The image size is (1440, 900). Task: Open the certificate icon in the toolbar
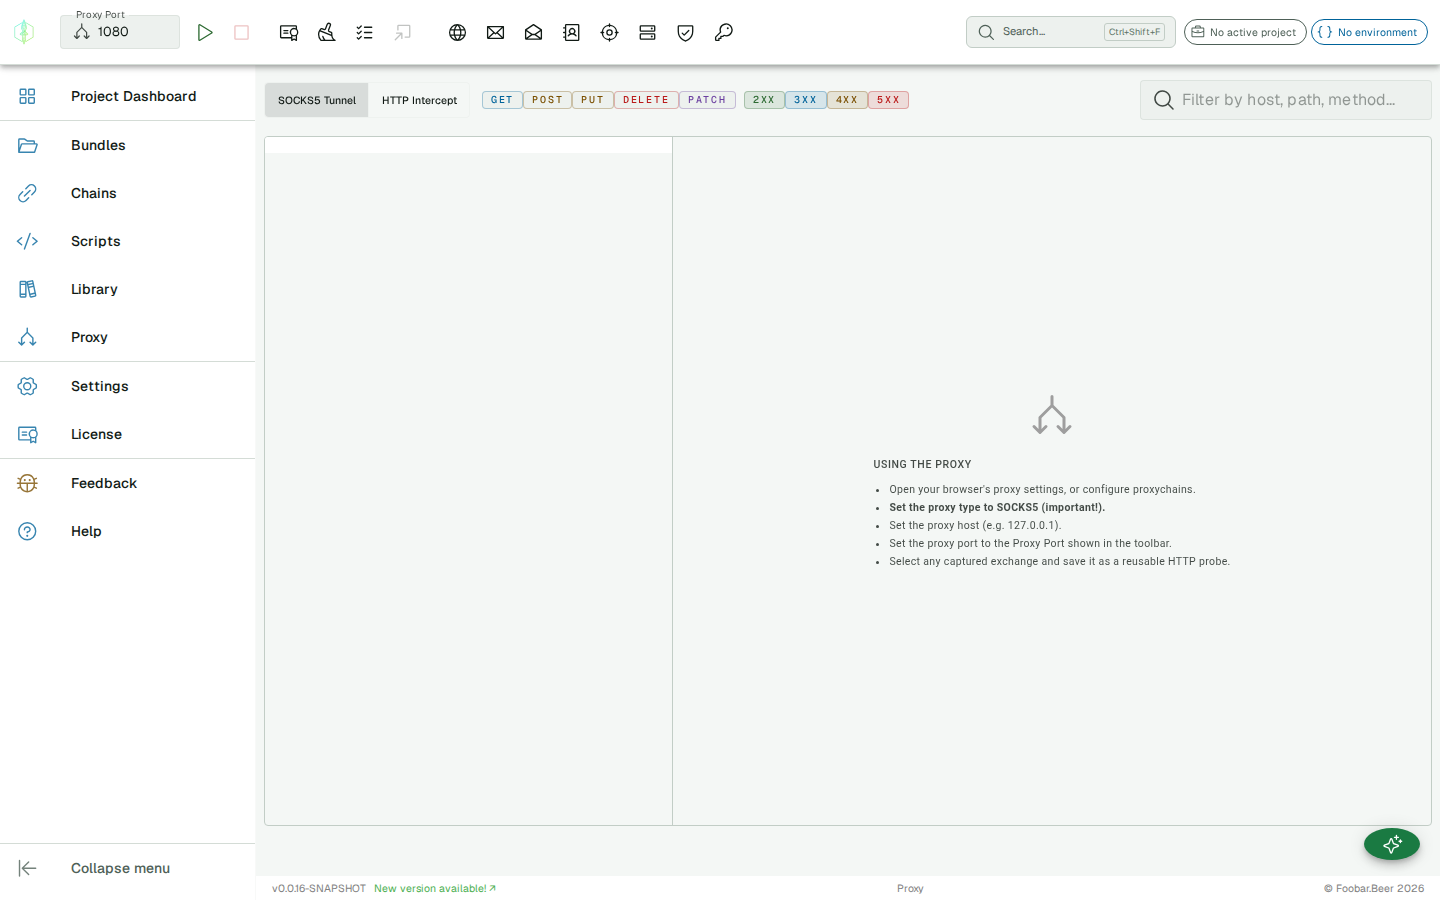coord(289,33)
